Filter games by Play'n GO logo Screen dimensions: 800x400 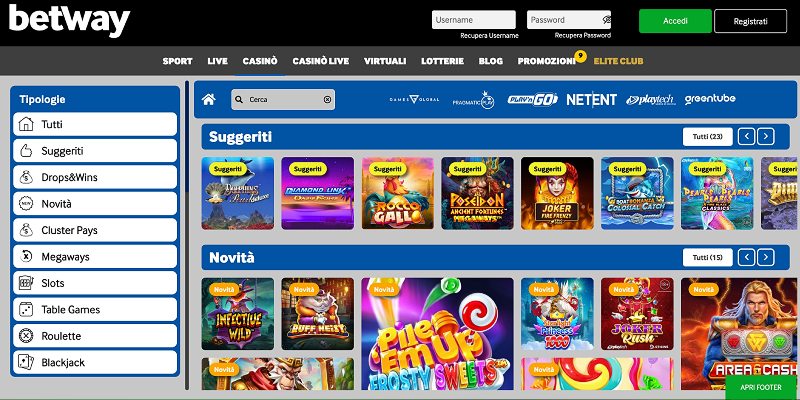coord(532,99)
